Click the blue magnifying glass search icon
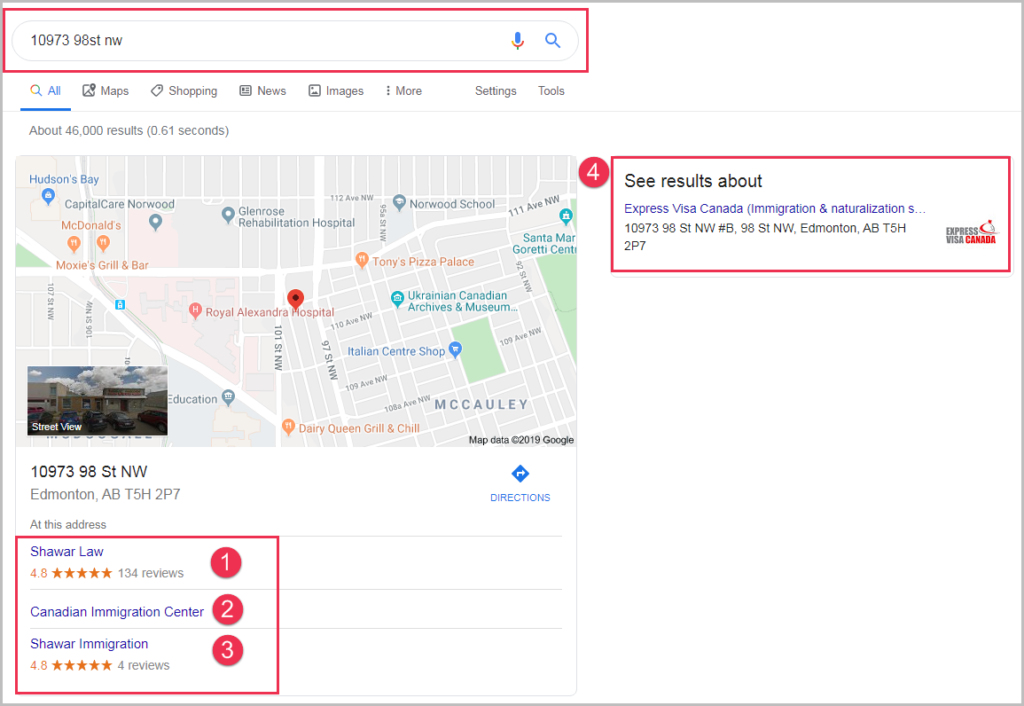The width and height of the screenshot is (1024, 706). pyautogui.click(x=552, y=41)
